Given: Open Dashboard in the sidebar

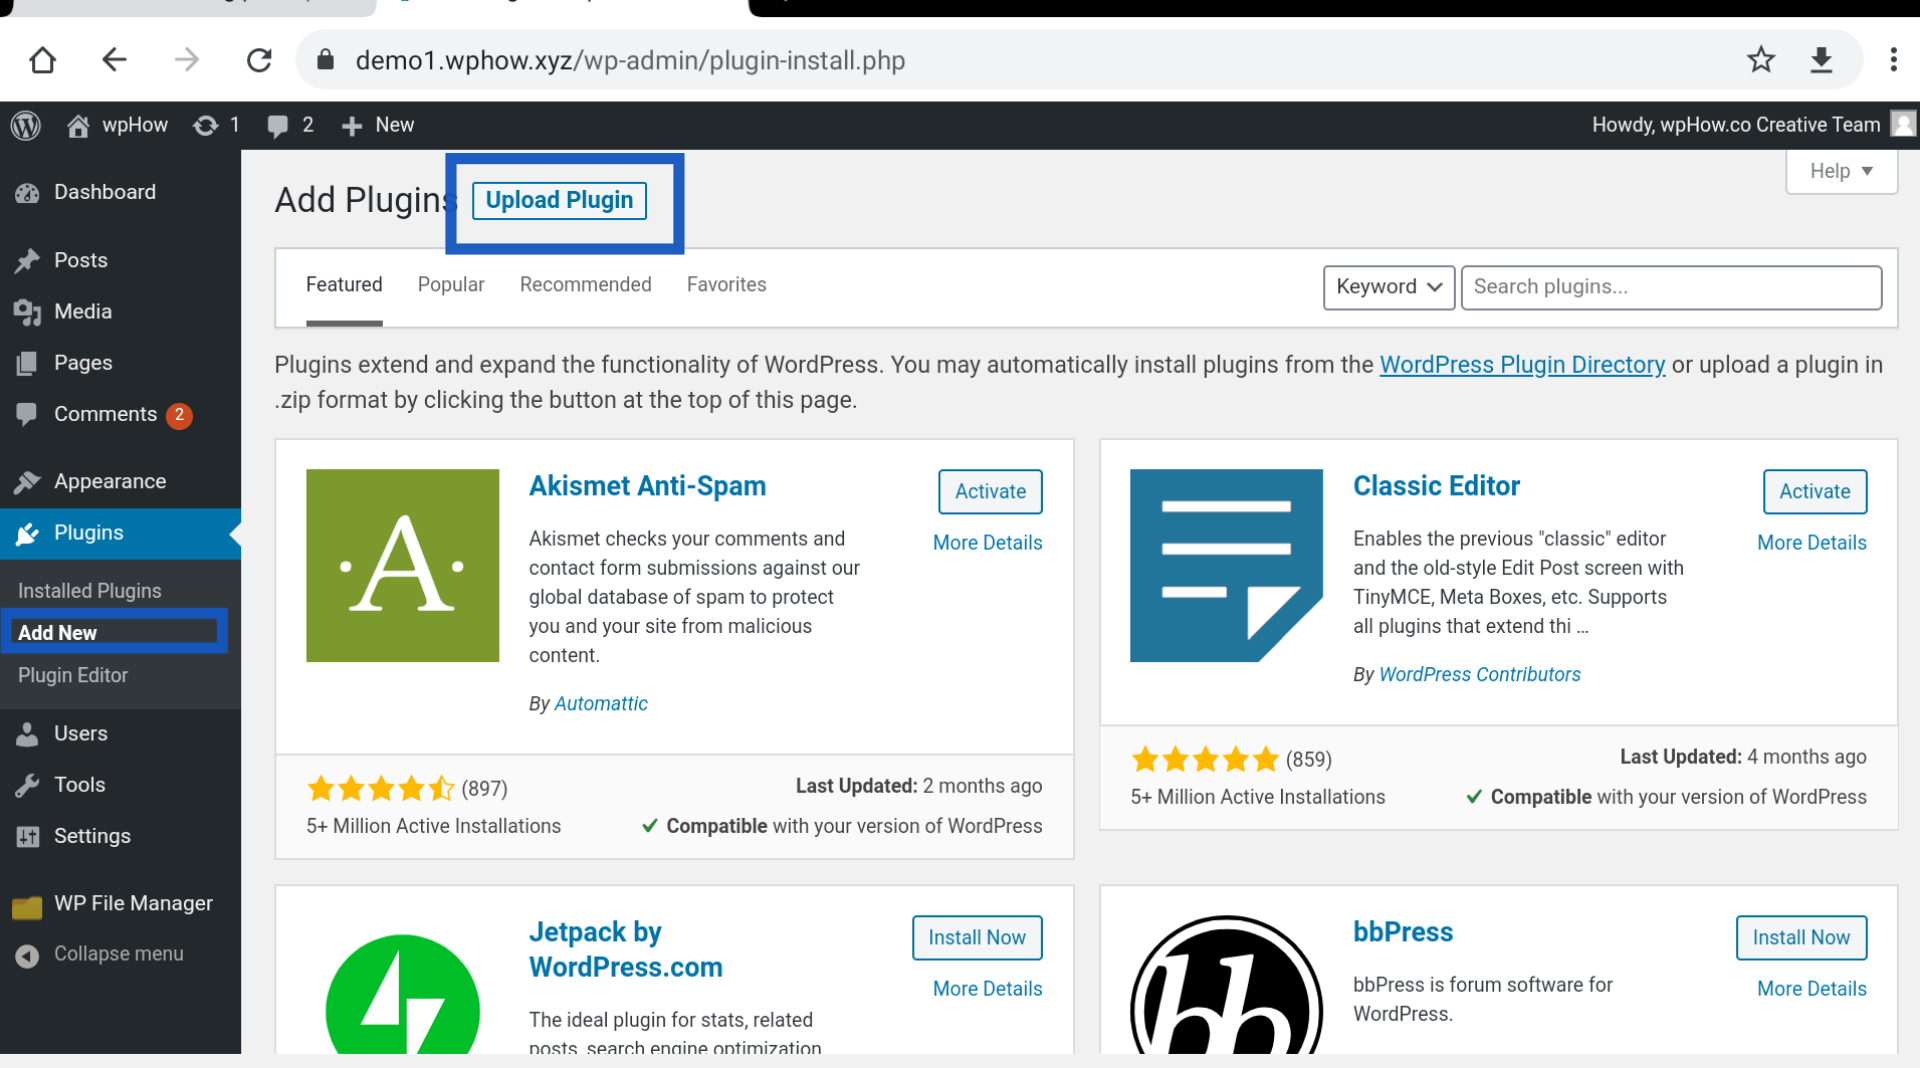Looking at the screenshot, I should point(120,192).
